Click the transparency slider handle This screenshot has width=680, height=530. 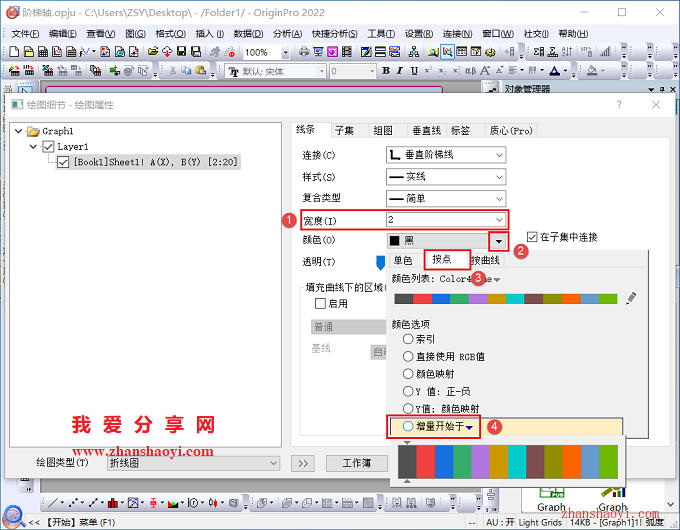(380, 262)
